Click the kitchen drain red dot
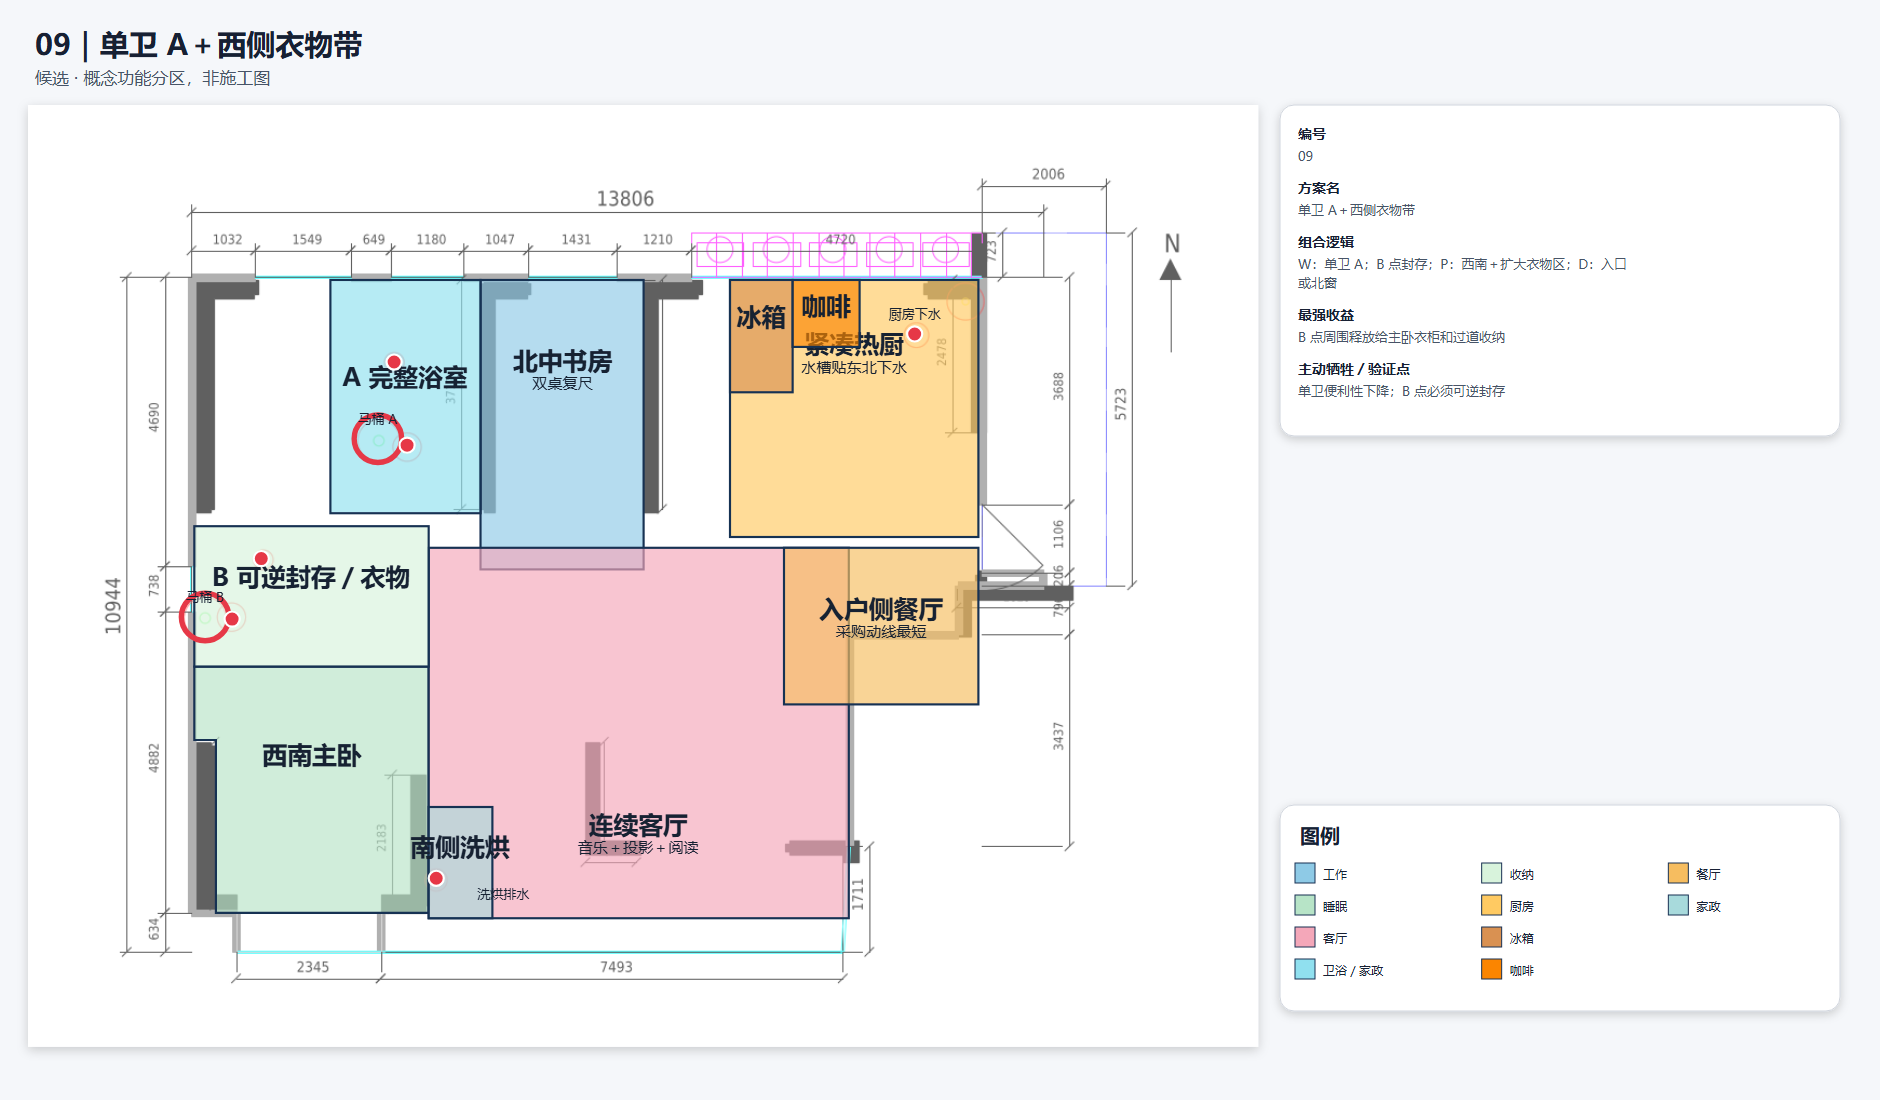The width and height of the screenshot is (1880, 1100). coord(914,334)
